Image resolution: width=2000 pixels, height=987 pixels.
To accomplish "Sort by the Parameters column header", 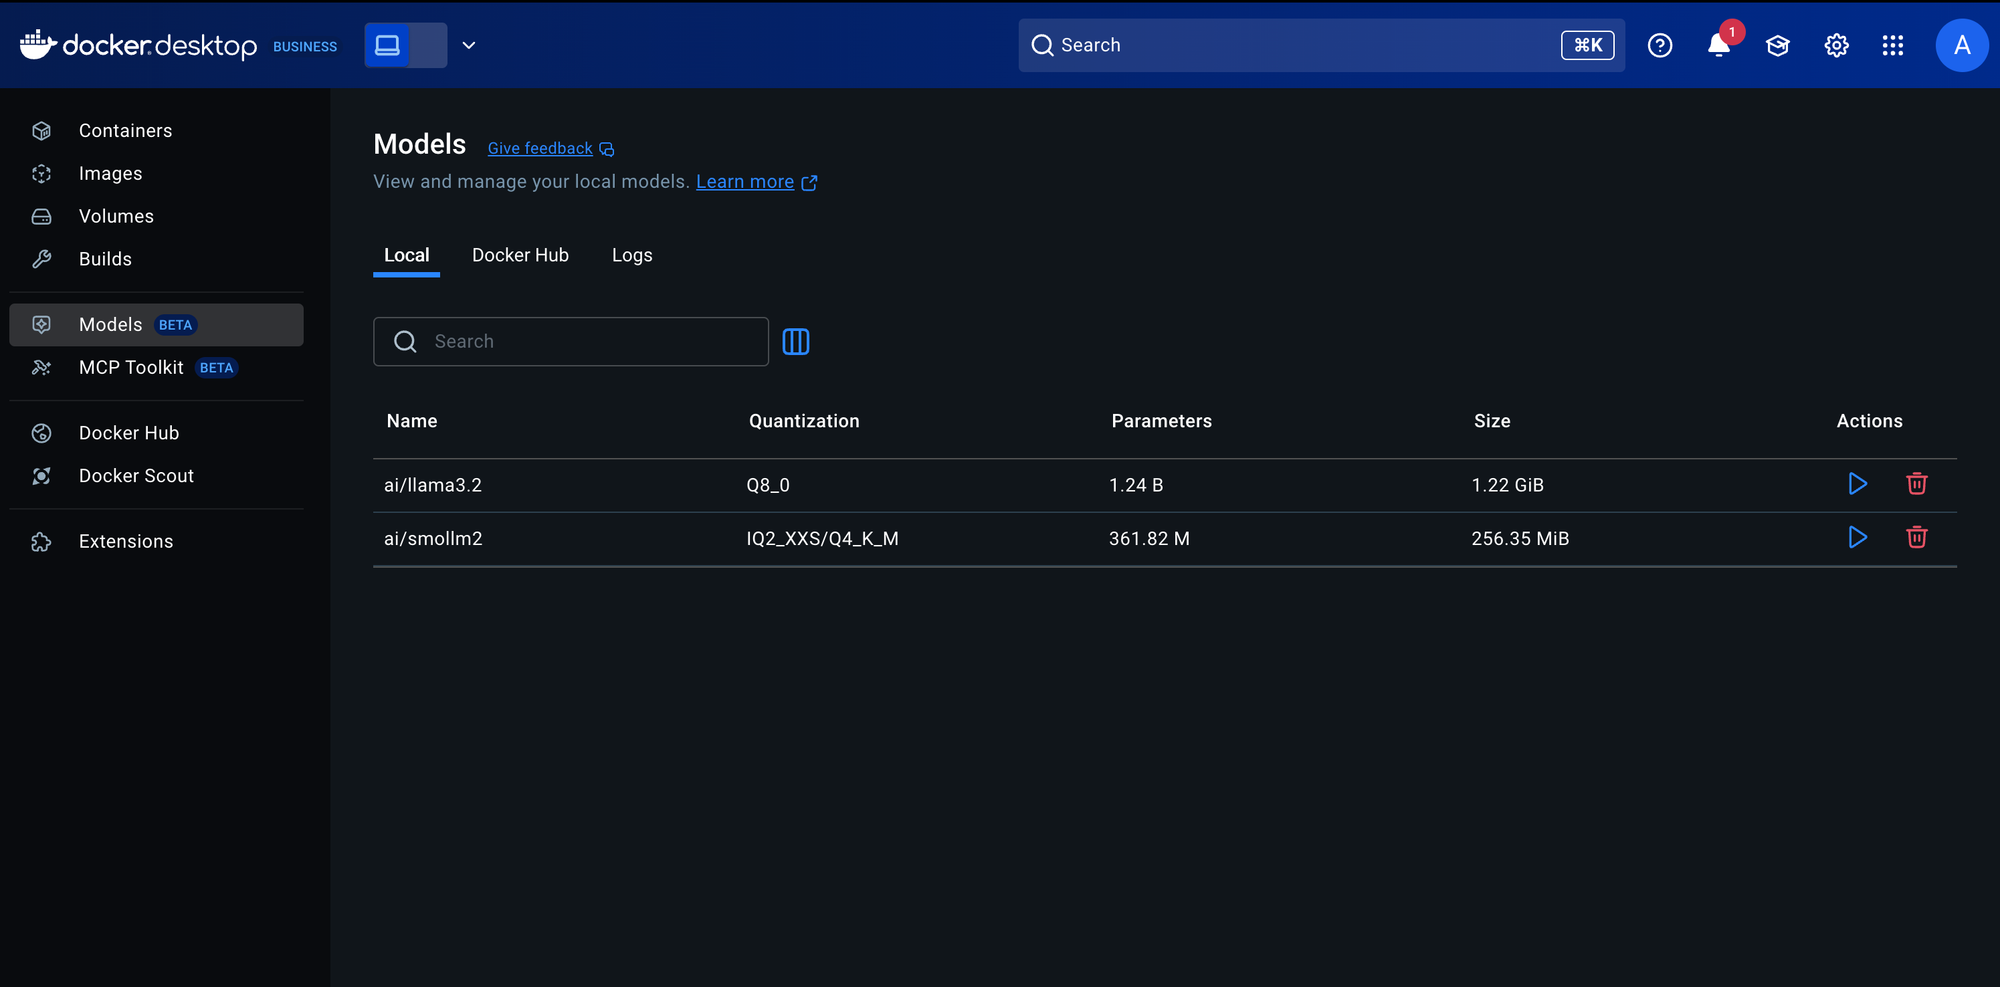I will (x=1162, y=421).
